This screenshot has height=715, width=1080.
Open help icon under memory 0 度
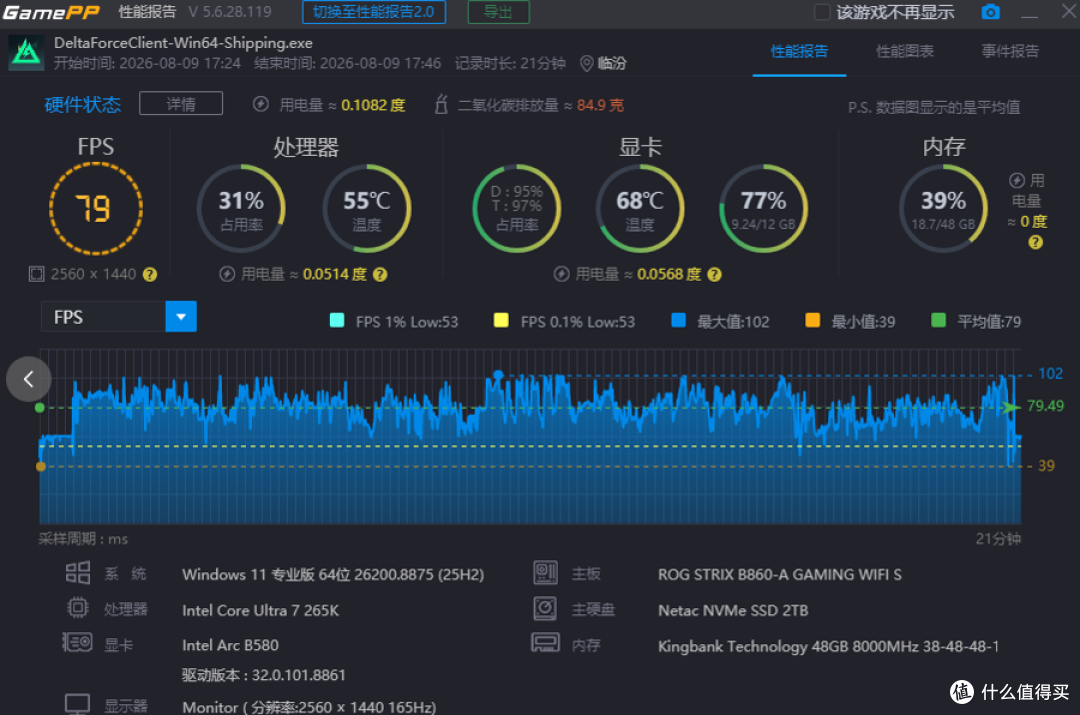click(x=1035, y=242)
